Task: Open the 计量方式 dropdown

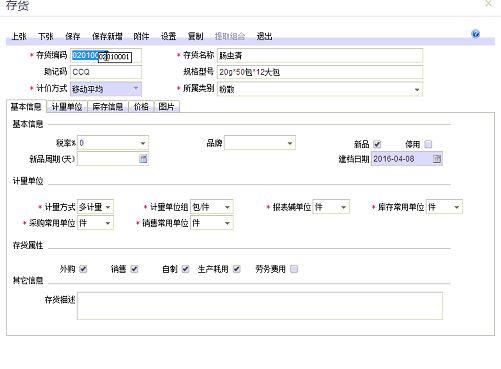Action: (108, 207)
